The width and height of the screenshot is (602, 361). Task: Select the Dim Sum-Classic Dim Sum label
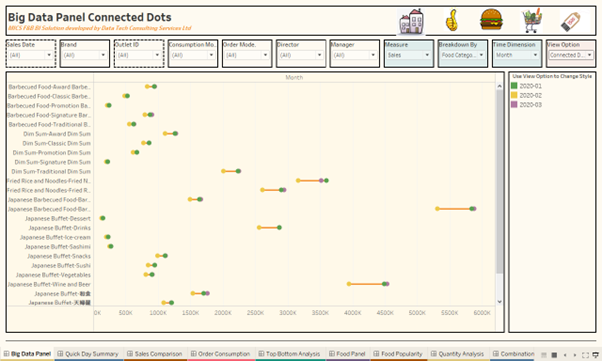[x=56, y=143]
